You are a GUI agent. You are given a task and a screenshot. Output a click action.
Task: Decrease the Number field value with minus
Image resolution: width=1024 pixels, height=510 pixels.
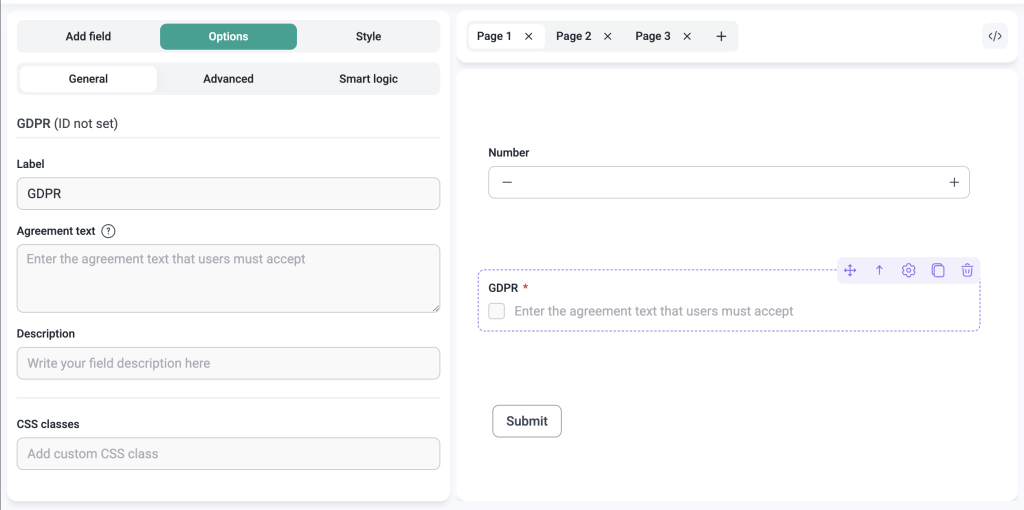click(x=507, y=183)
